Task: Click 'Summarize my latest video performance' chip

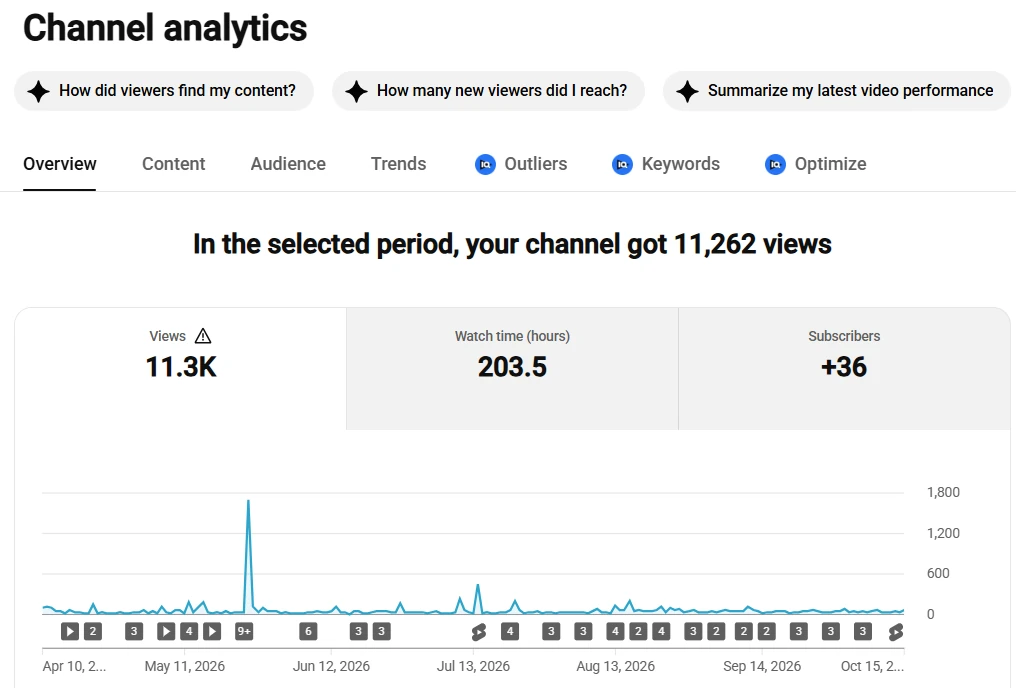Action: click(837, 91)
